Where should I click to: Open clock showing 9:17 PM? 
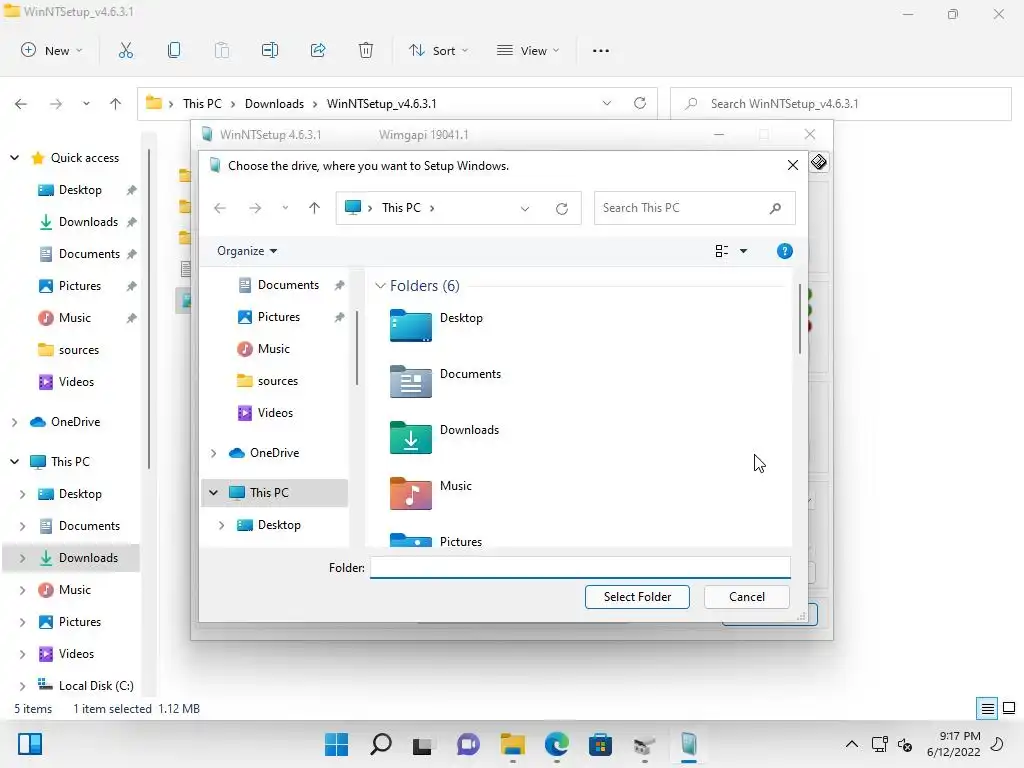pos(953,744)
